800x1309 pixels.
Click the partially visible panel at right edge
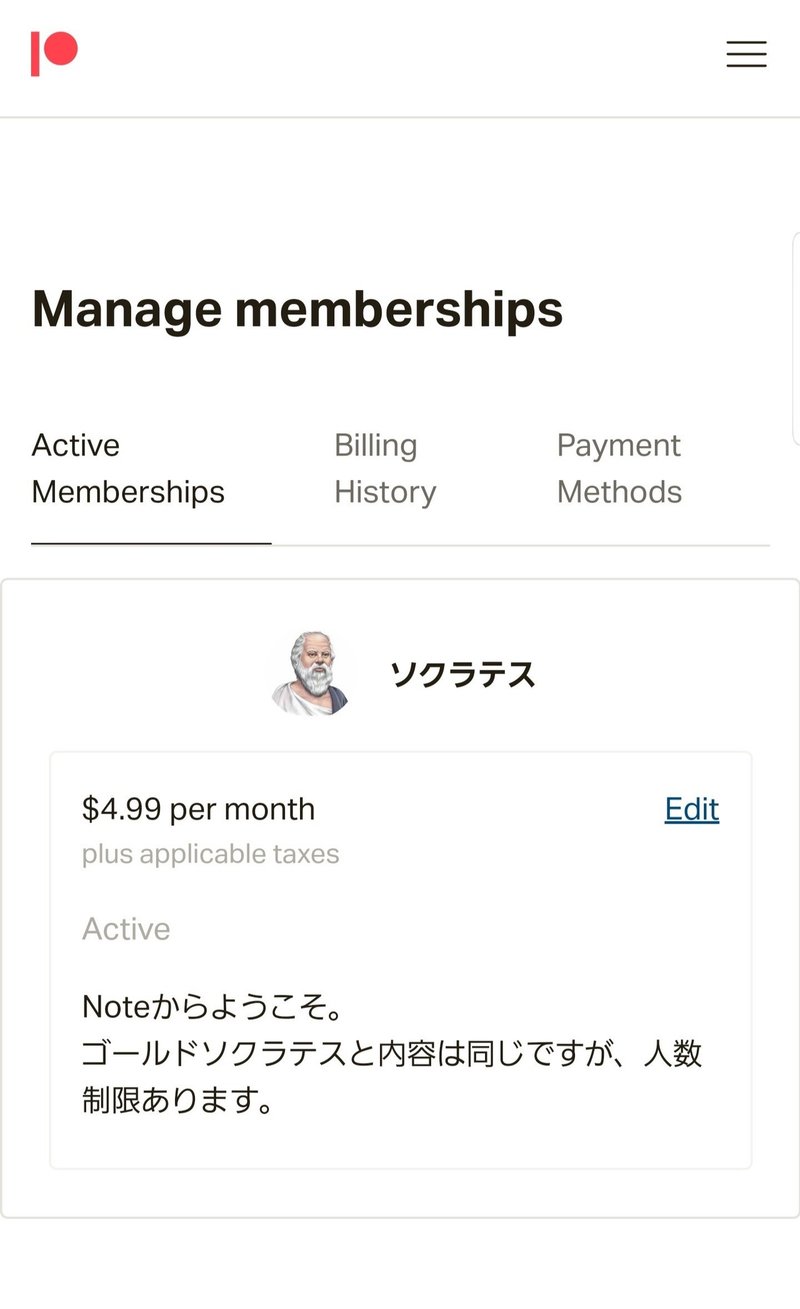pos(796,338)
